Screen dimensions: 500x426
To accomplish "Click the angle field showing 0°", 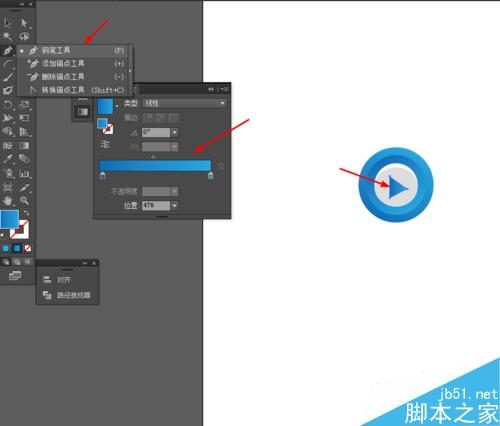I will pyautogui.click(x=156, y=132).
